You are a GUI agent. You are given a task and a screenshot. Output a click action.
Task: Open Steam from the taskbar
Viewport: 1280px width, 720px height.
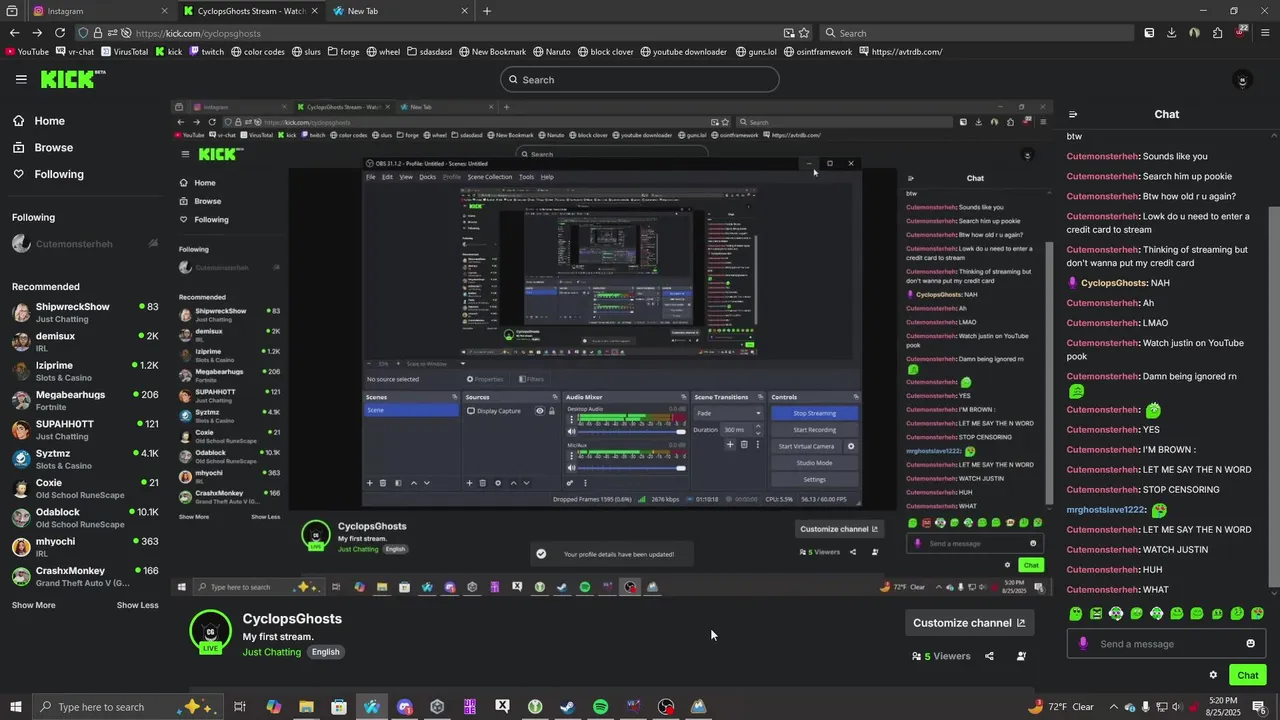tap(567, 707)
